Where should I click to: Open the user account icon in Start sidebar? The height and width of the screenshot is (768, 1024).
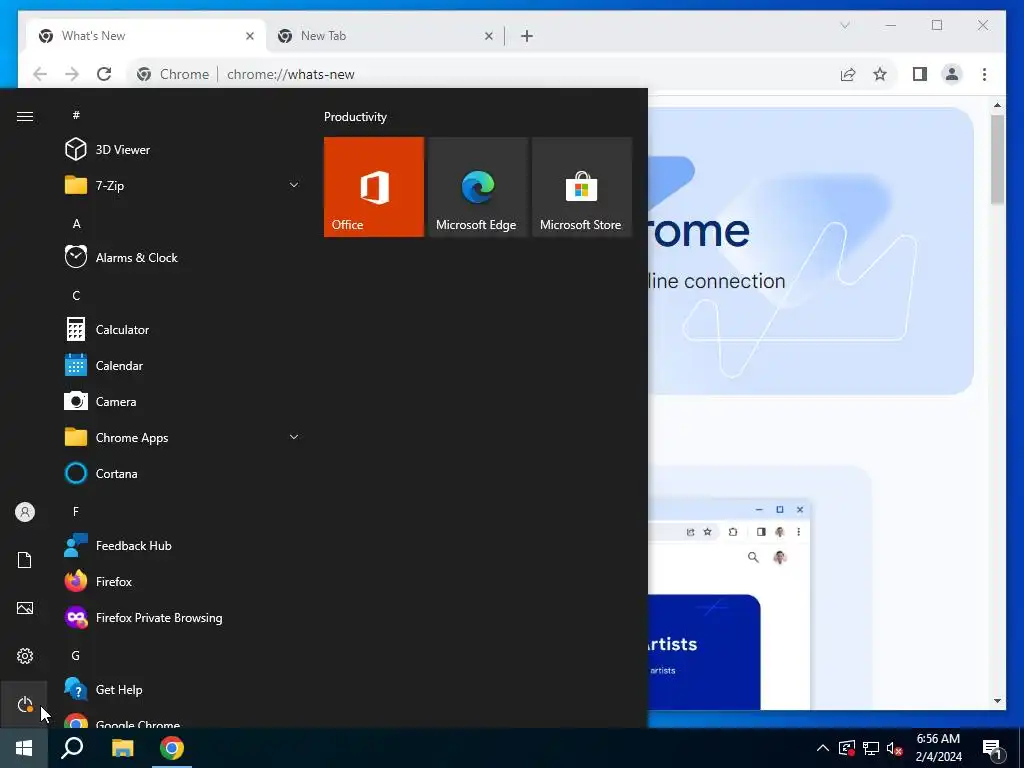[x=25, y=512]
